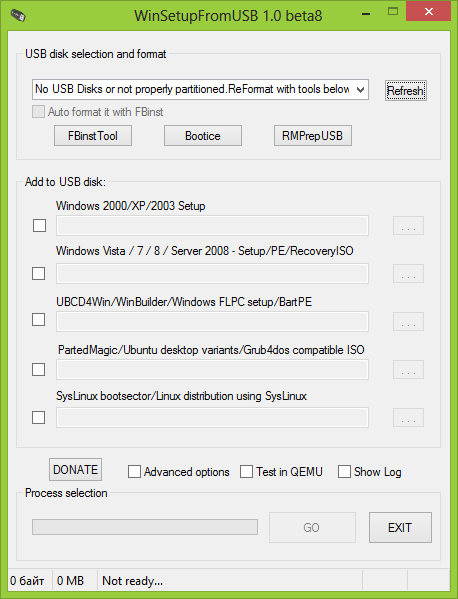Click the SysLinux source path field
This screenshot has width=458, height=599.
(x=212, y=418)
